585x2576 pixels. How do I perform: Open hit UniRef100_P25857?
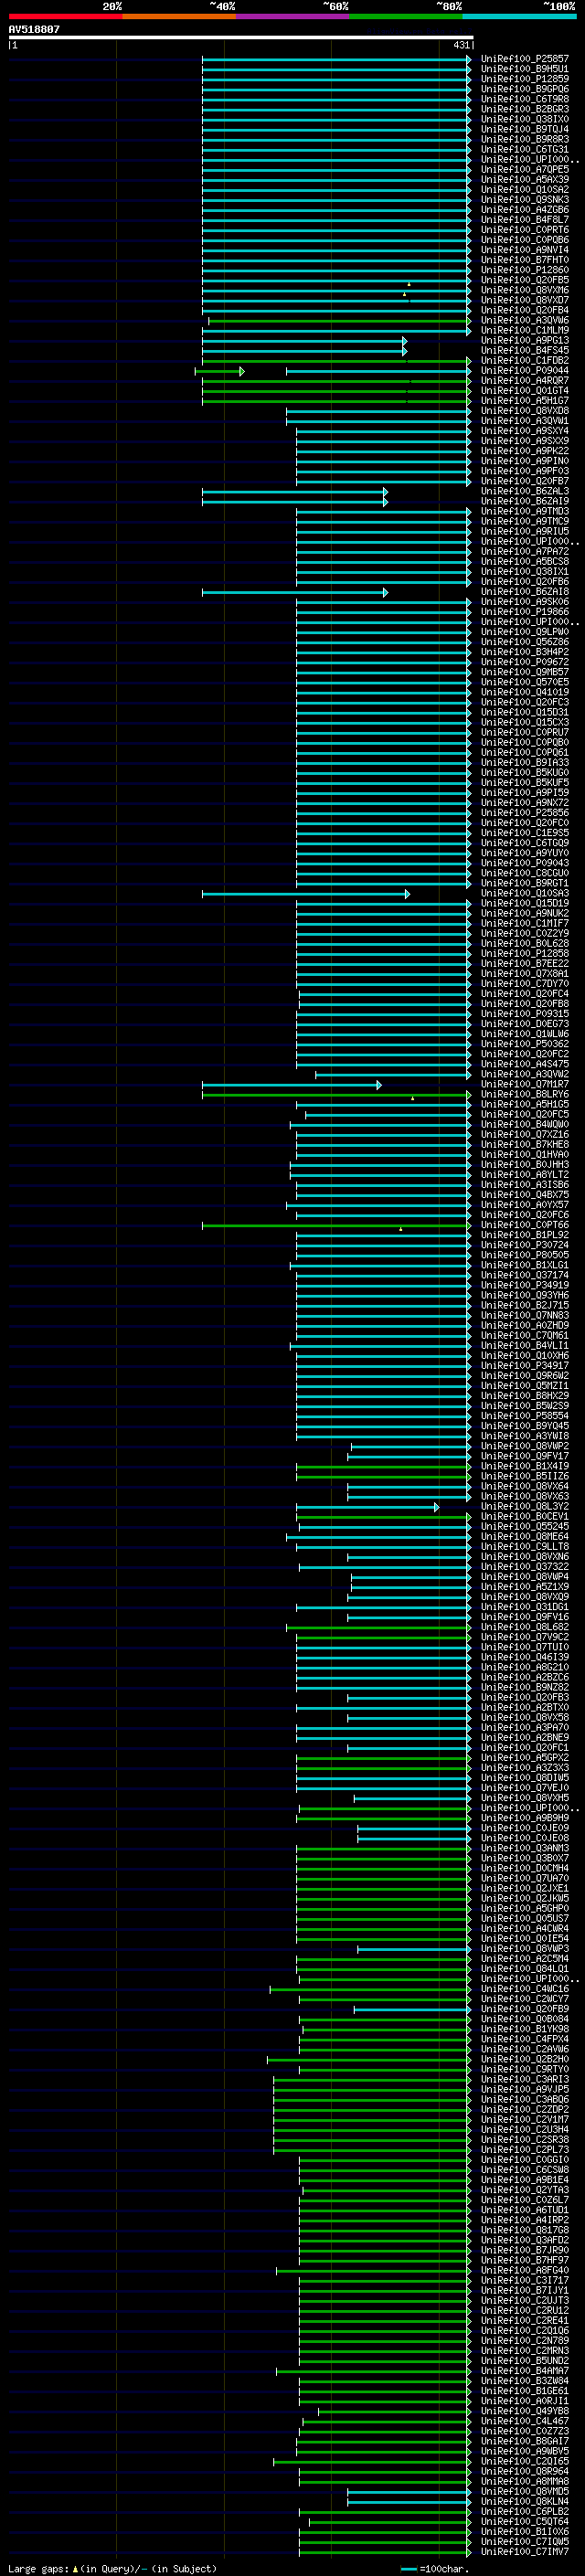tap(525, 59)
